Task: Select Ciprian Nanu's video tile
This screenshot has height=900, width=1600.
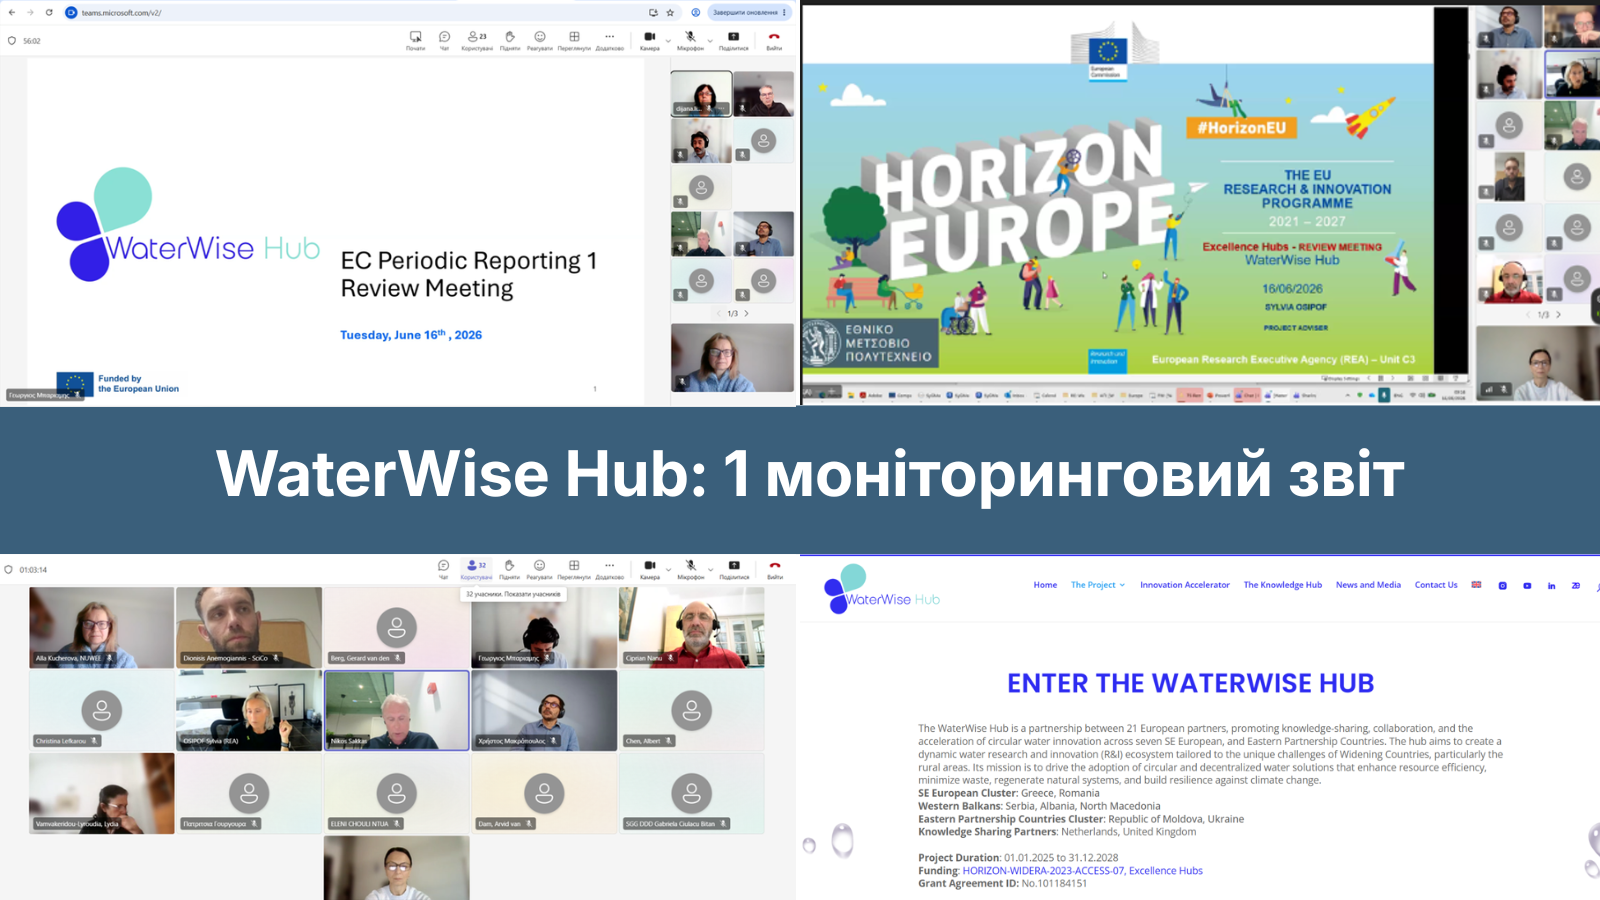Action: tap(692, 627)
